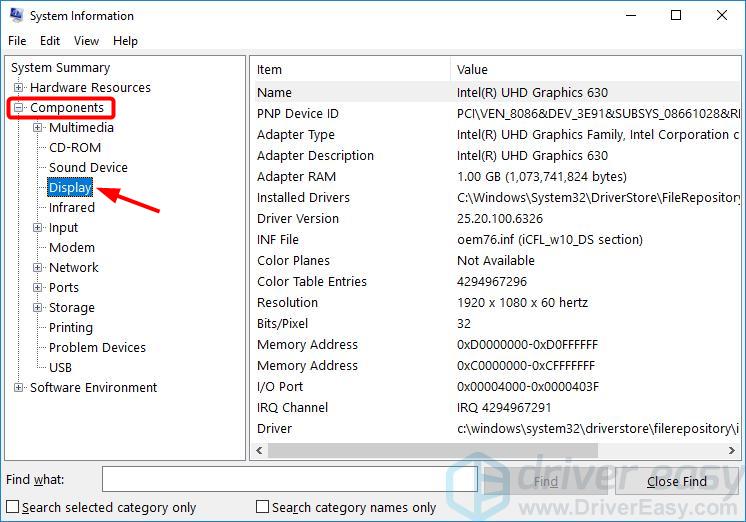The width and height of the screenshot is (746, 522).
Task: Enable Search category names only checkbox
Action: 263,507
